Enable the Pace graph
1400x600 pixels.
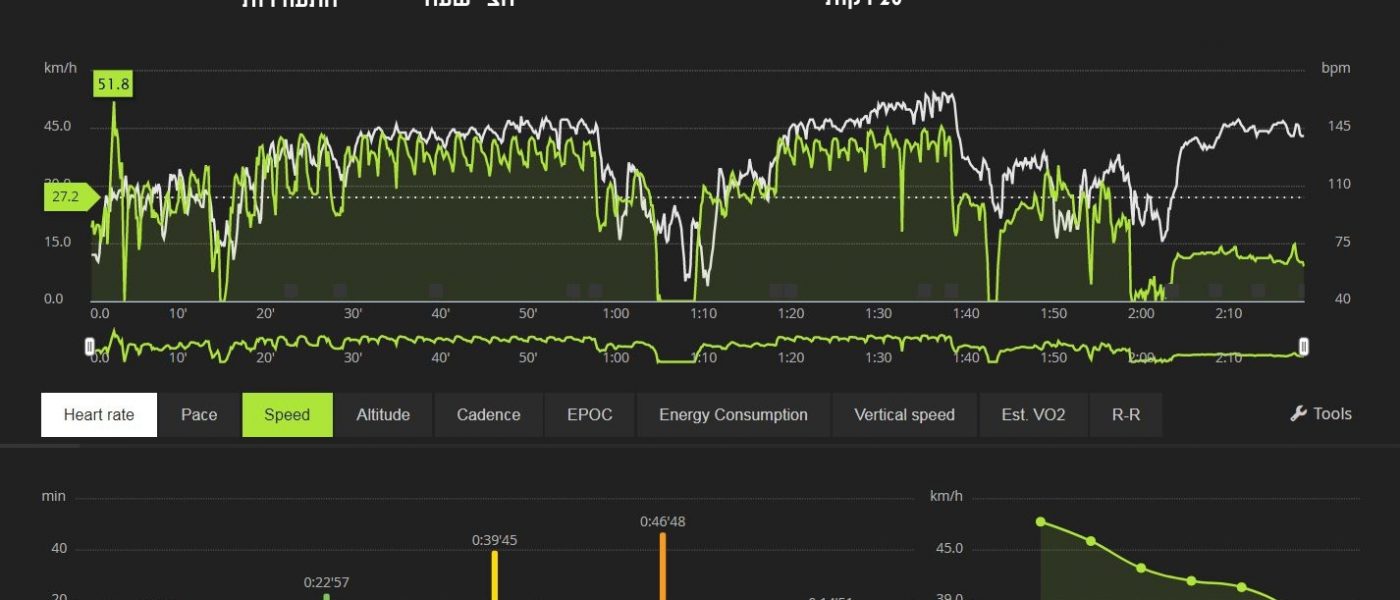[199, 415]
